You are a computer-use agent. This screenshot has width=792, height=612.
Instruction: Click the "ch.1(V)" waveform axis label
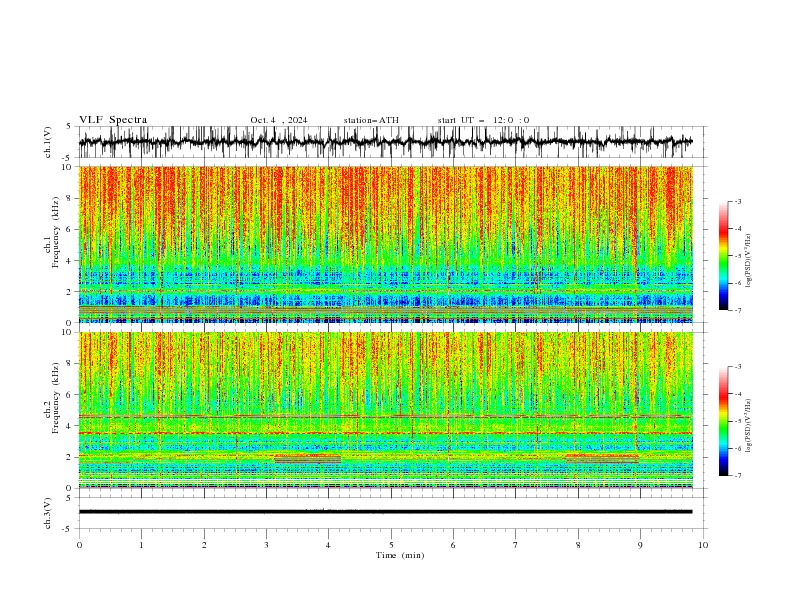(48, 142)
